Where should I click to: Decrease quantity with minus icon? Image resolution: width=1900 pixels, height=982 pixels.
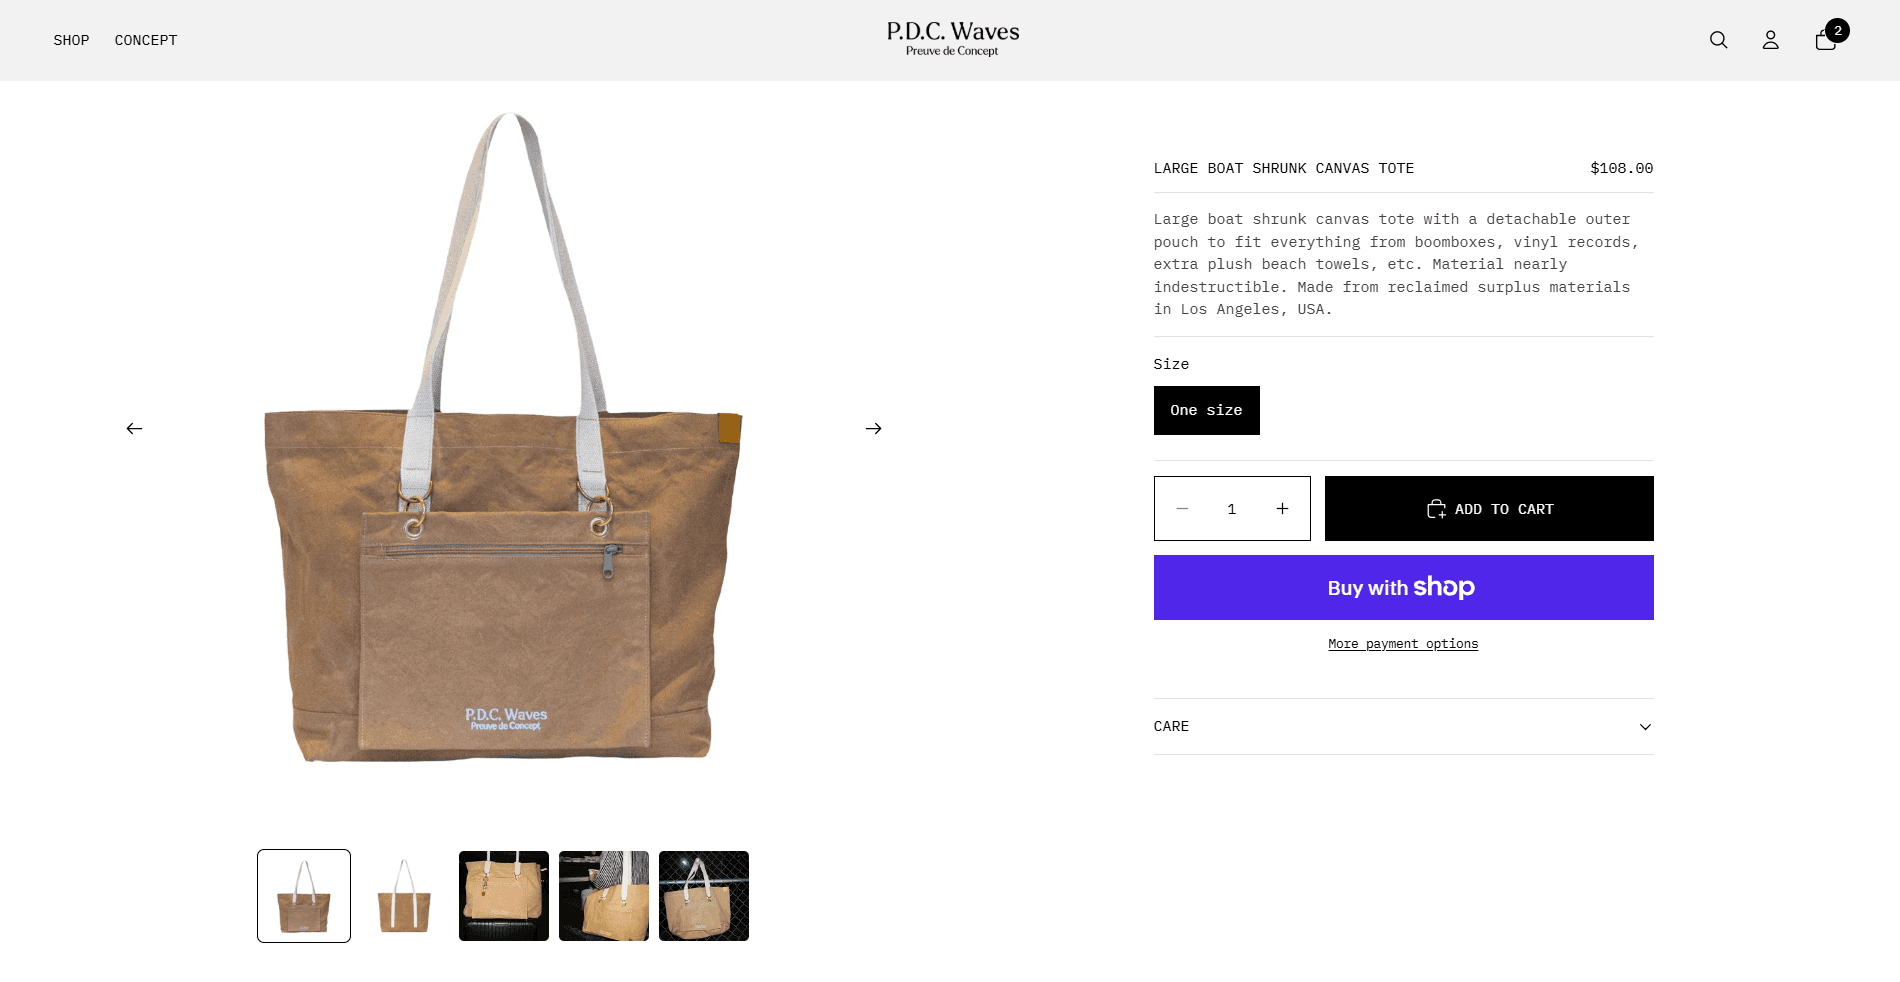(x=1182, y=509)
